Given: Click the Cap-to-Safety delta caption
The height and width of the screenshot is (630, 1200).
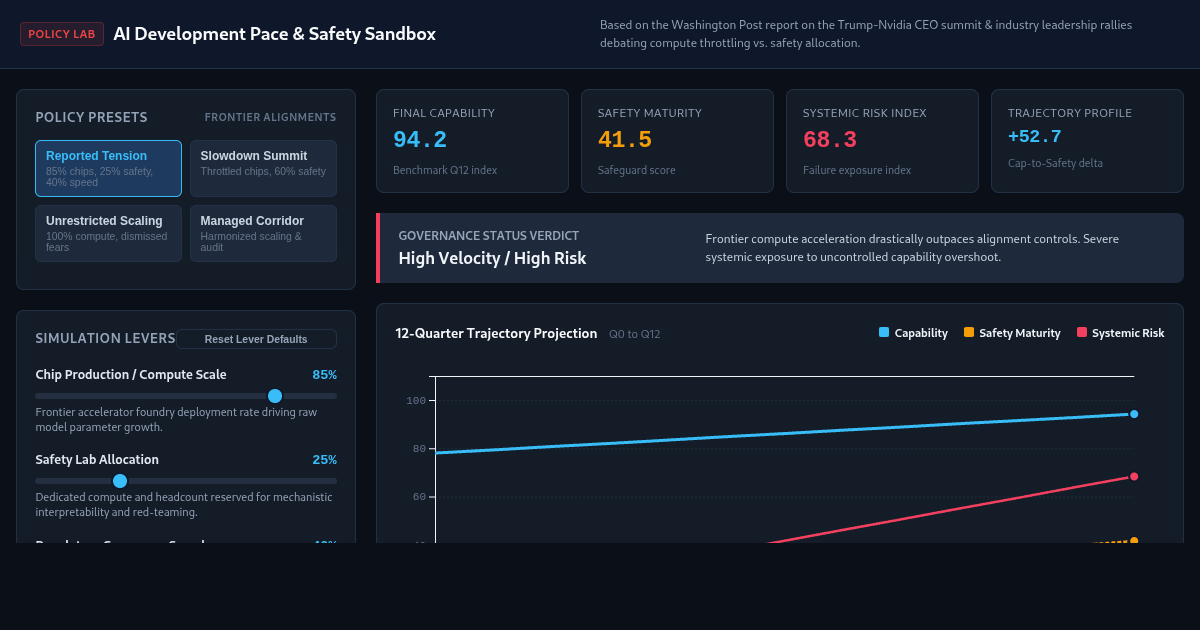Looking at the screenshot, I should coord(1055,163).
